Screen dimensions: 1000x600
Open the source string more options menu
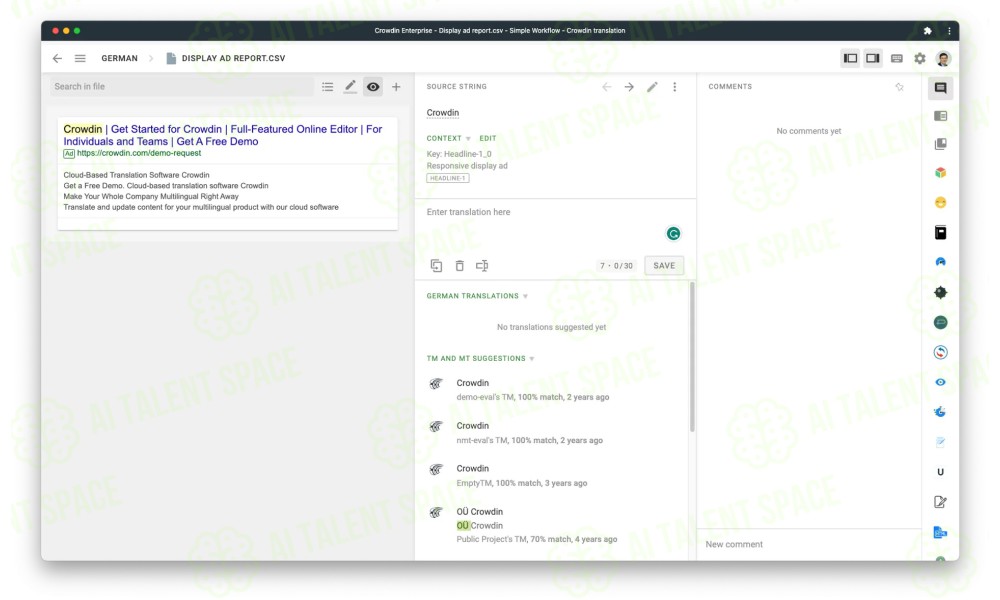[675, 87]
